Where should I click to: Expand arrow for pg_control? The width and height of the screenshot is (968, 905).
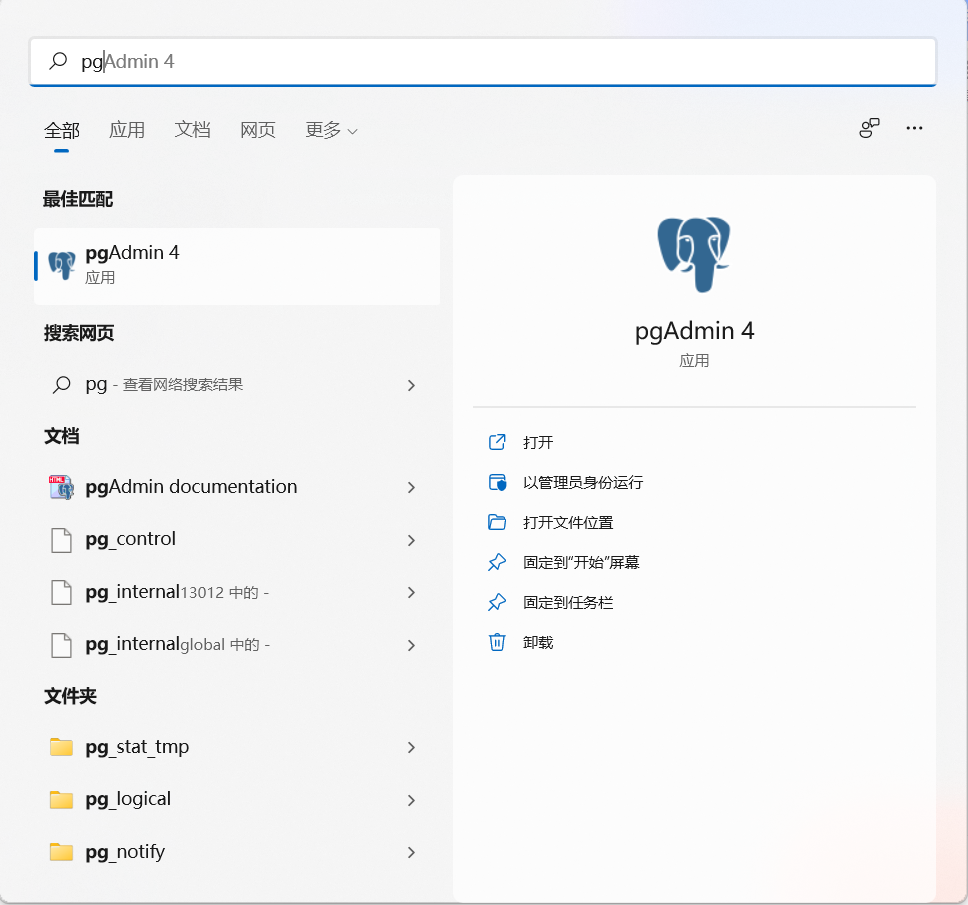coord(411,540)
